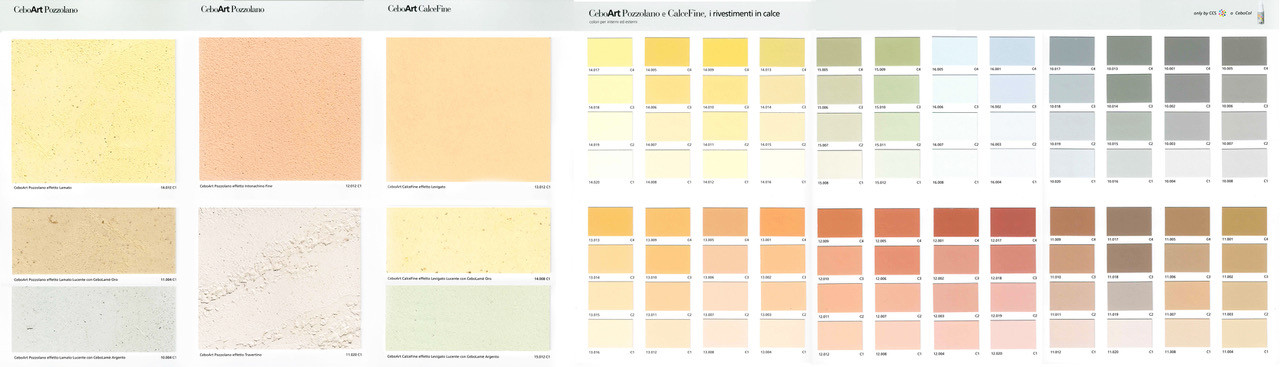The height and width of the screenshot is (367, 1280).
Task: Pick swatch 14.006 C3
Action: click(x=668, y=89)
